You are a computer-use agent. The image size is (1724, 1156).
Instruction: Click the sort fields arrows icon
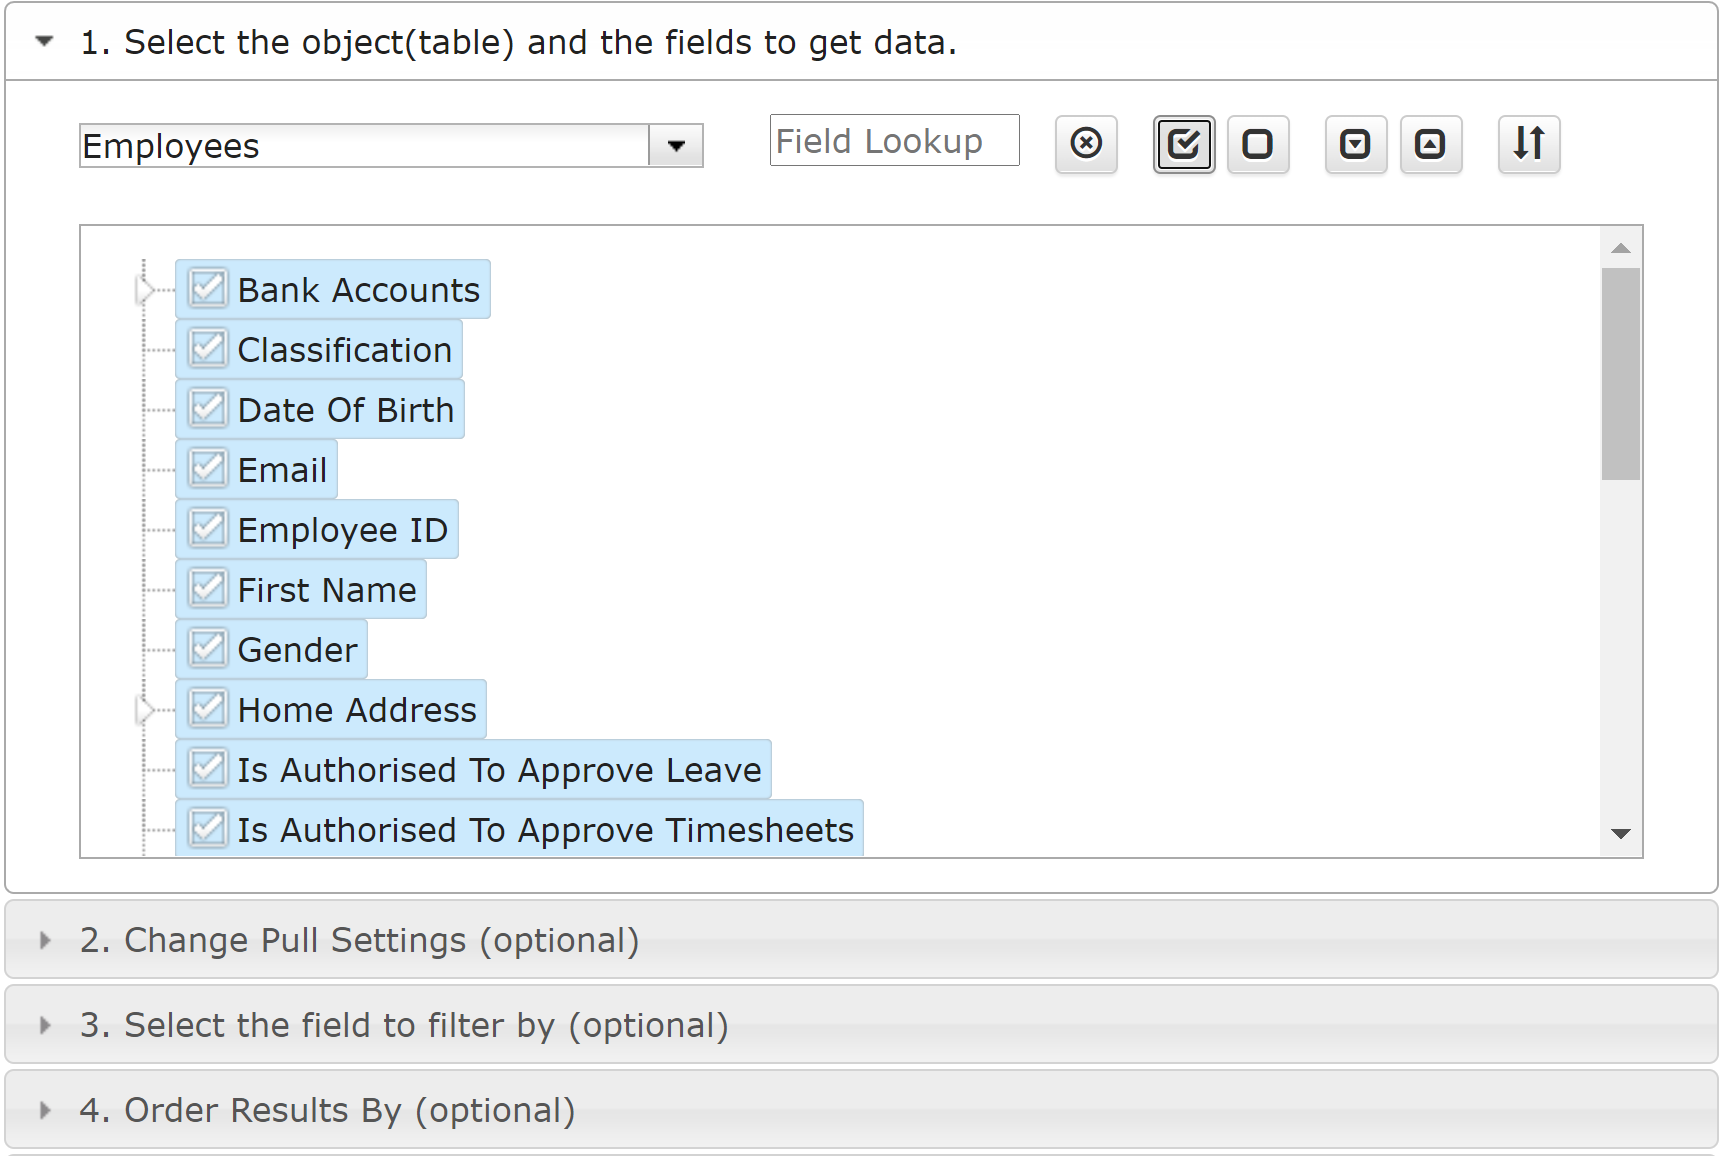point(1529,144)
